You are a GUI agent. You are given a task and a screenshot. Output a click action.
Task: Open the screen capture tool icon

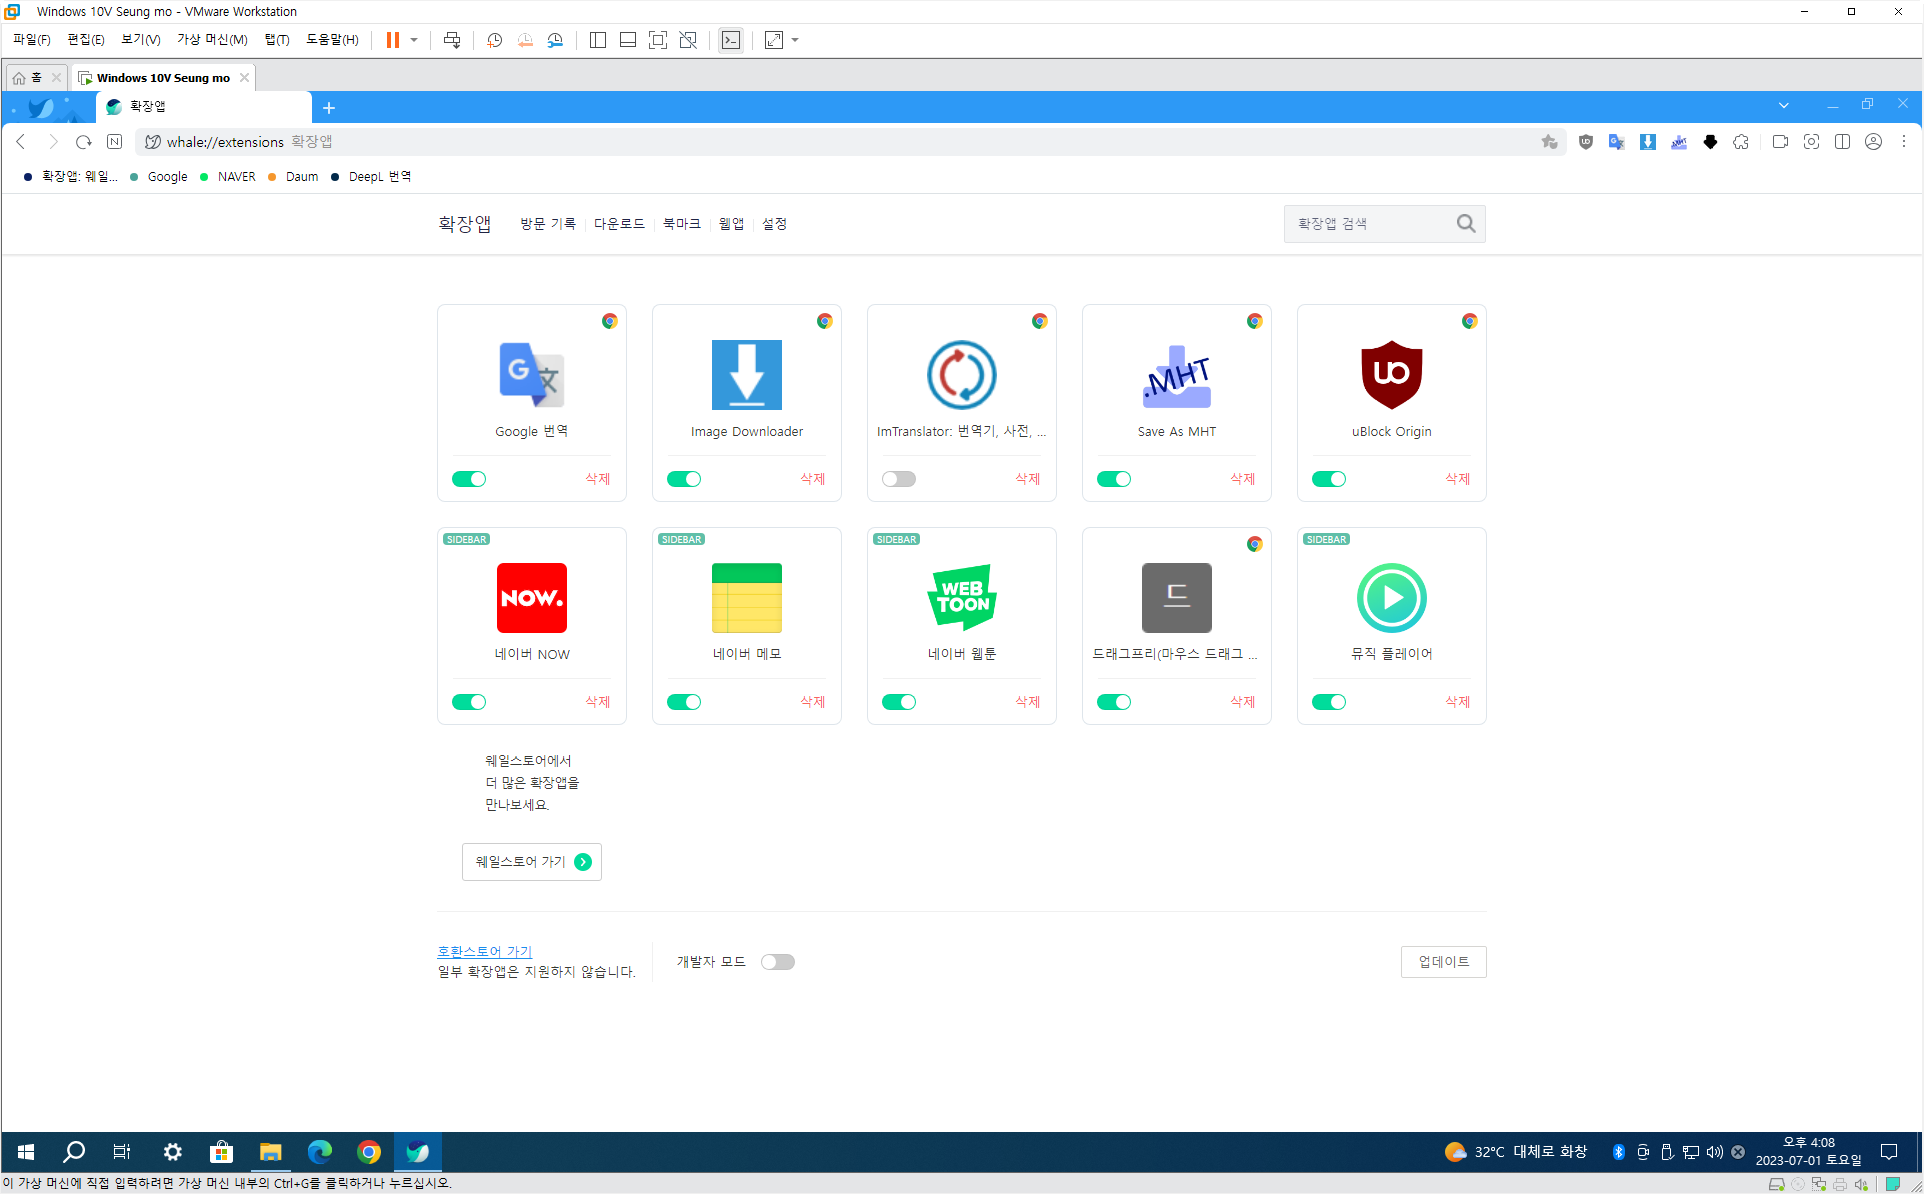pyautogui.click(x=1811, y=142)
